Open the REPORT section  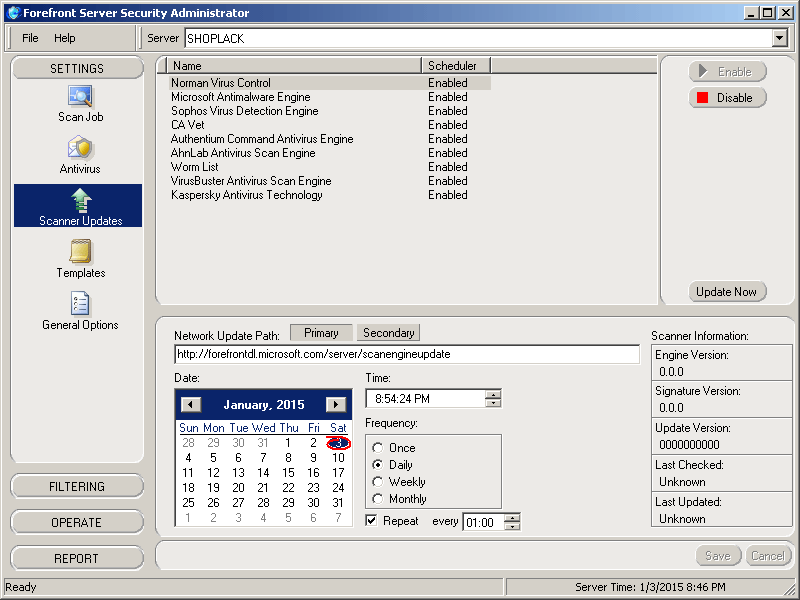coord(77,558)
